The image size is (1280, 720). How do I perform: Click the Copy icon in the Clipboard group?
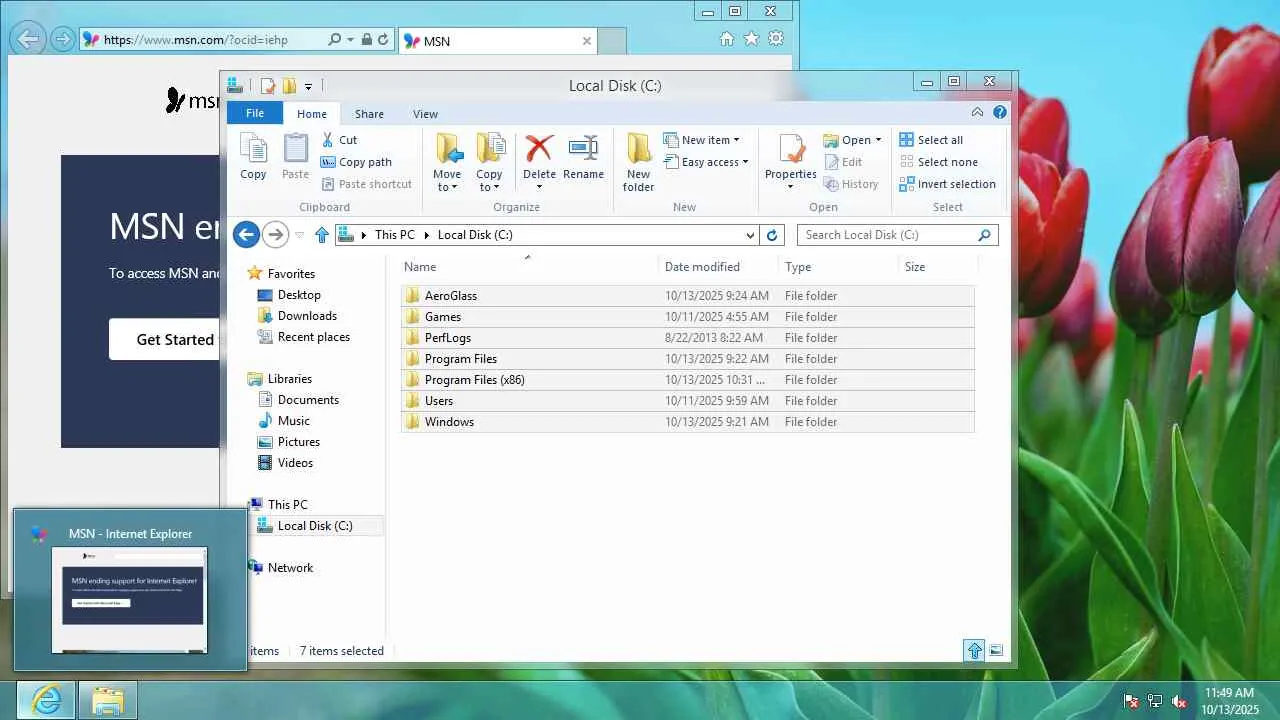pos(253,149)
